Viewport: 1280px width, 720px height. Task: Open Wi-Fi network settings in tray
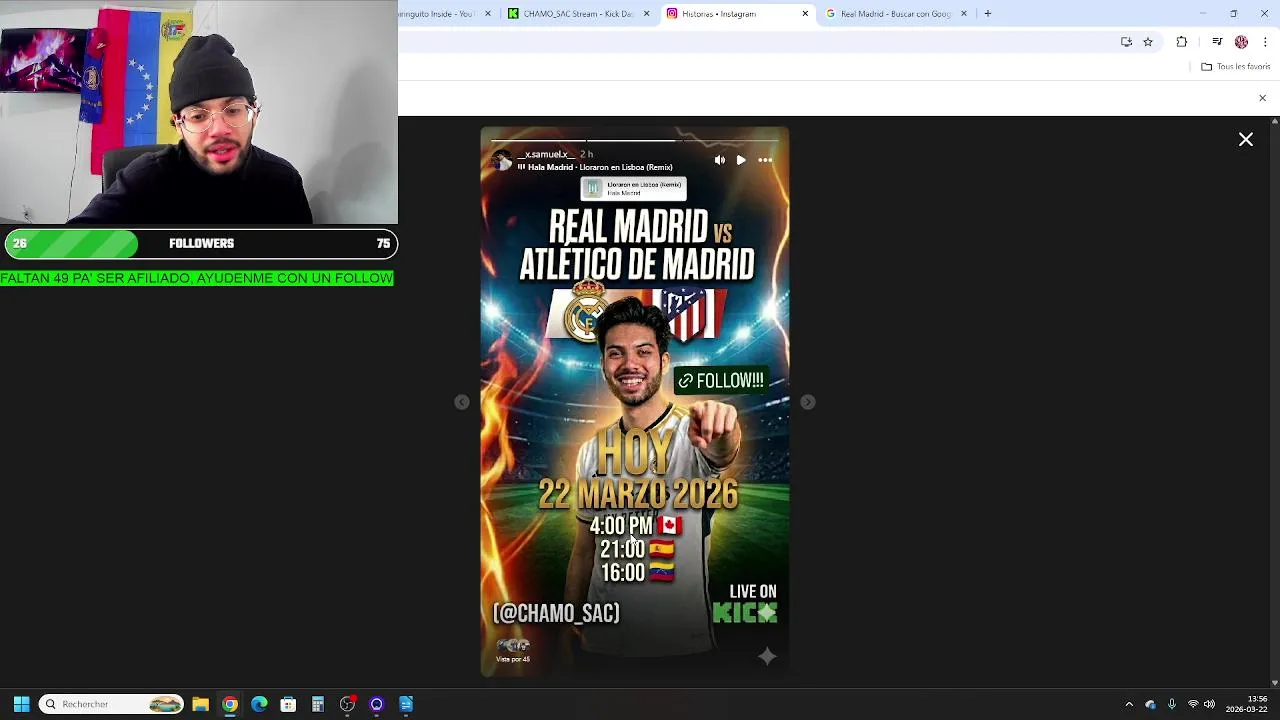(x=1193, y=704)
